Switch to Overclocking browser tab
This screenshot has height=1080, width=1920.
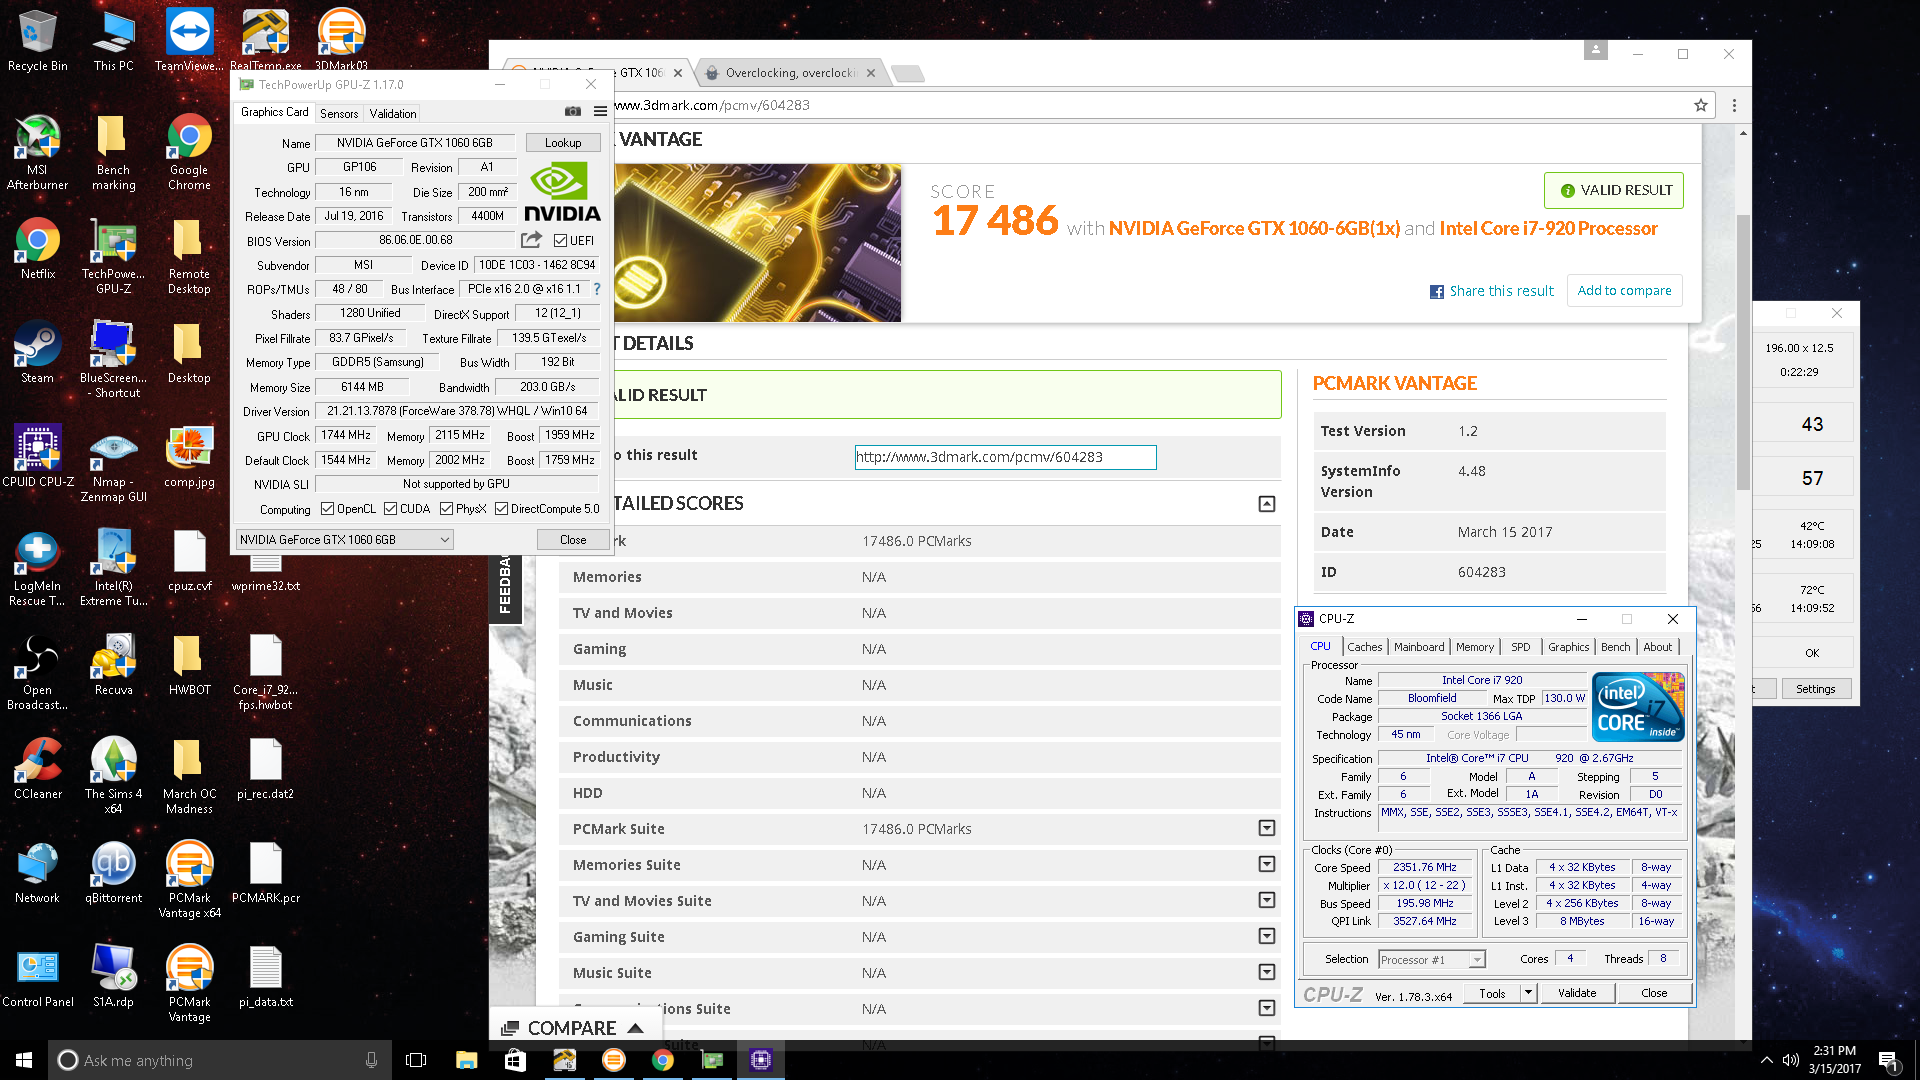tap(790, 73)
